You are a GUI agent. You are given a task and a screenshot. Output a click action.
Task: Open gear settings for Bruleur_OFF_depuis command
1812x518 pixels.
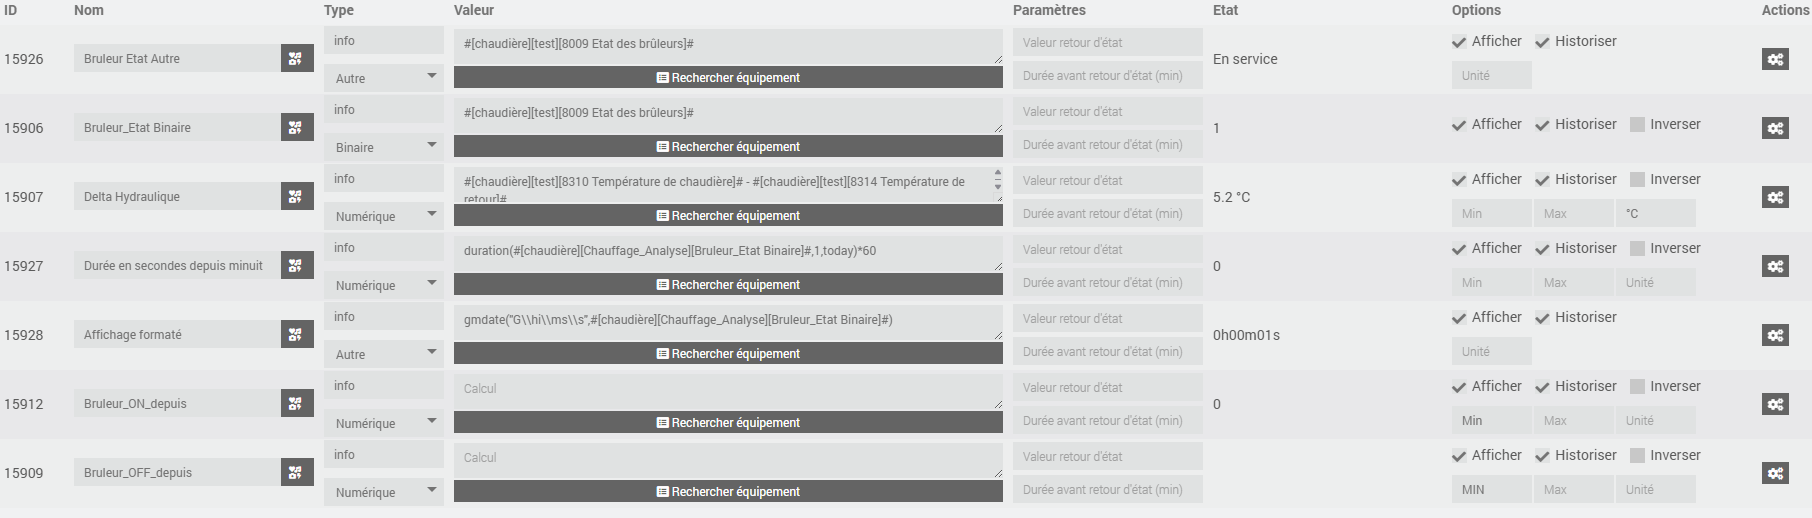tap(1775, 473)
